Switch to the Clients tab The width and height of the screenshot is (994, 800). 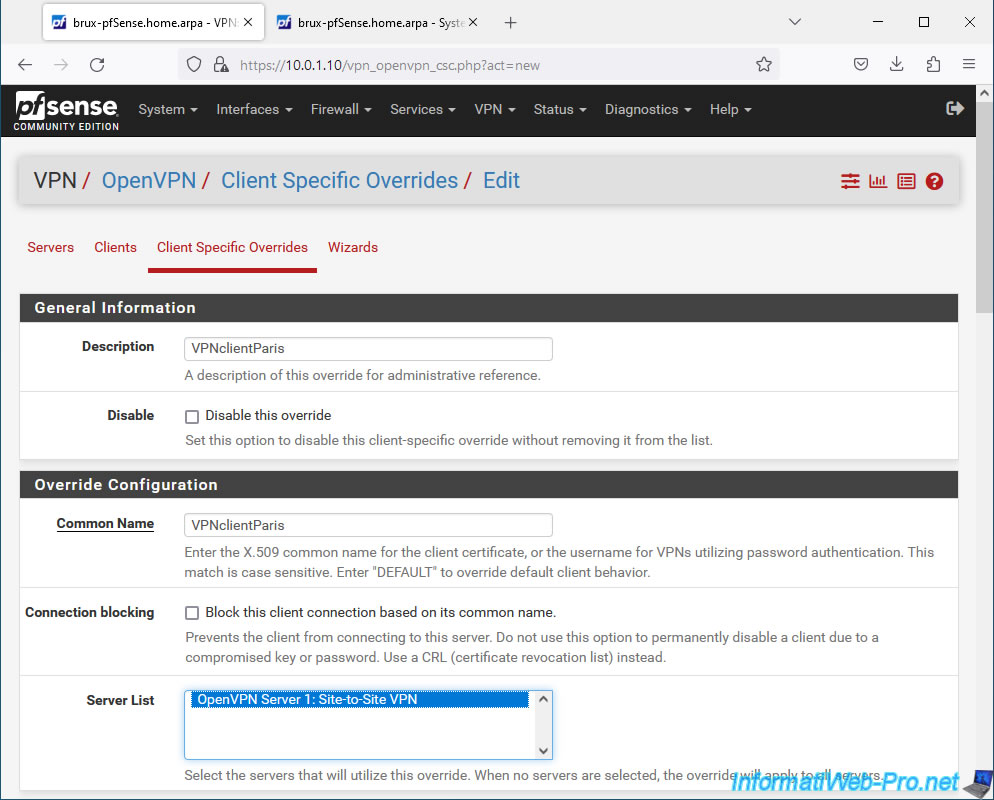click(x=115, y=247)
